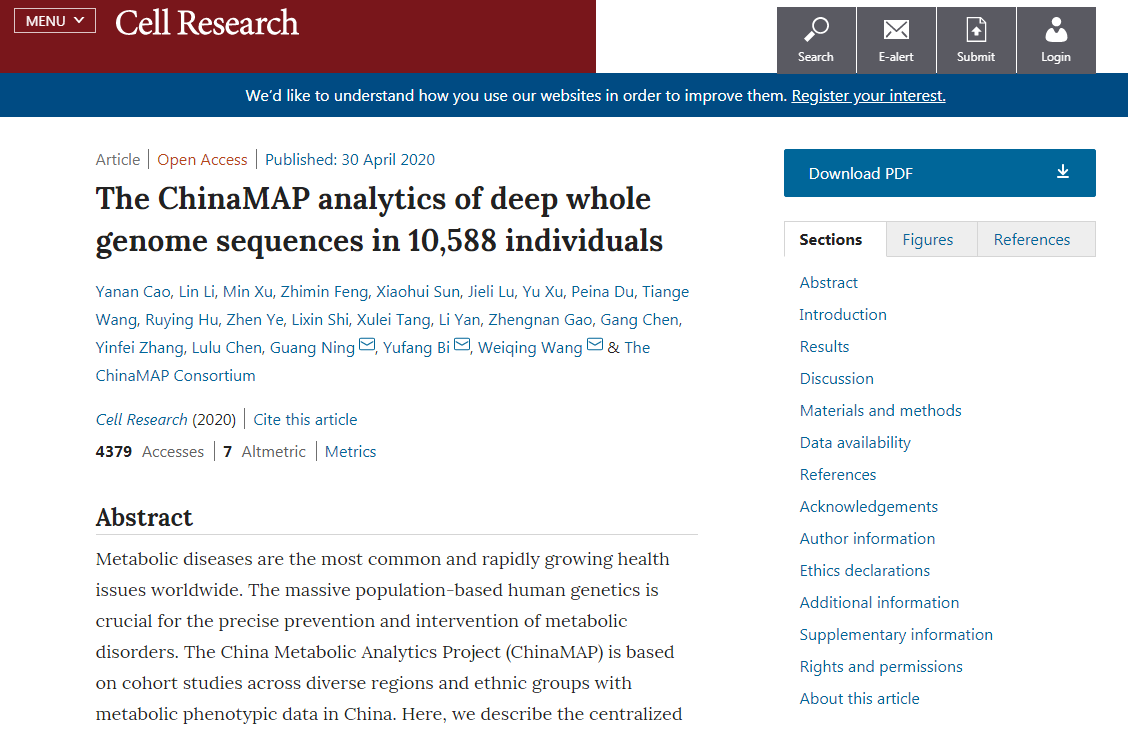Click the Search magnifier icon
The height and width of the screenshot is (731, 1128).
(816, 30)
